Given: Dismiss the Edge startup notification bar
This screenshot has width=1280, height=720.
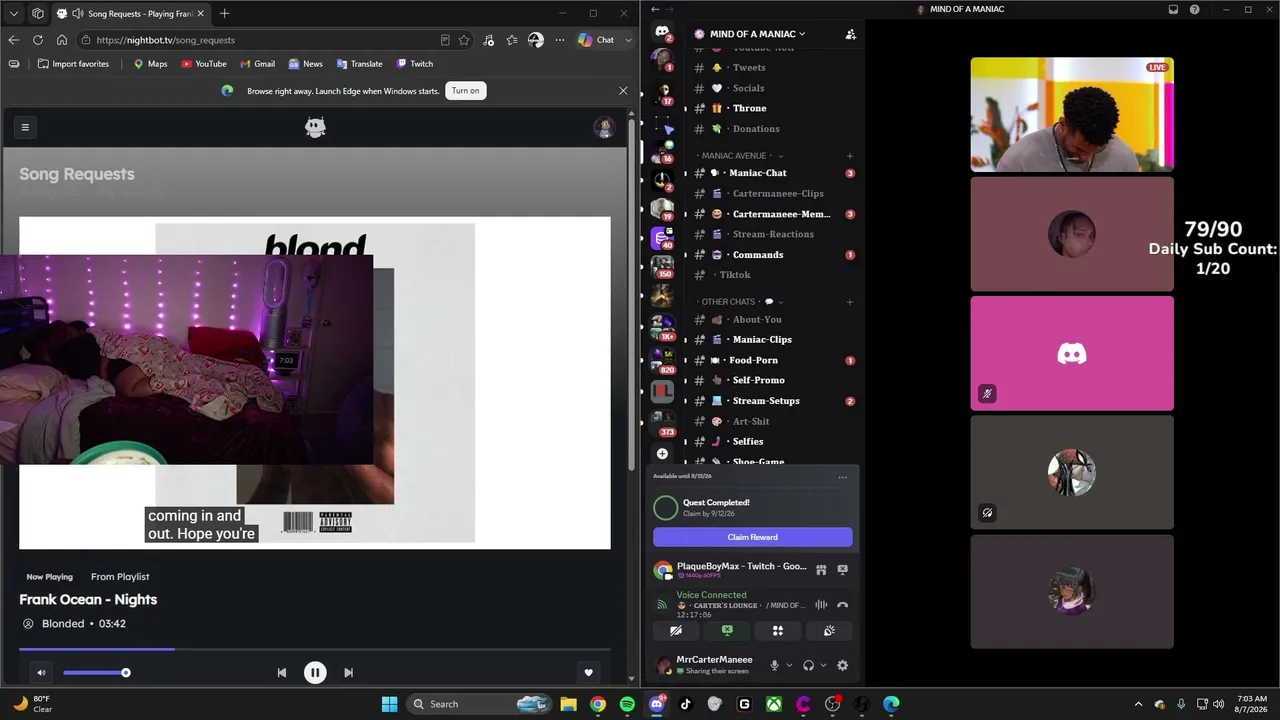Looking at the screenshot, I should 623,90.
